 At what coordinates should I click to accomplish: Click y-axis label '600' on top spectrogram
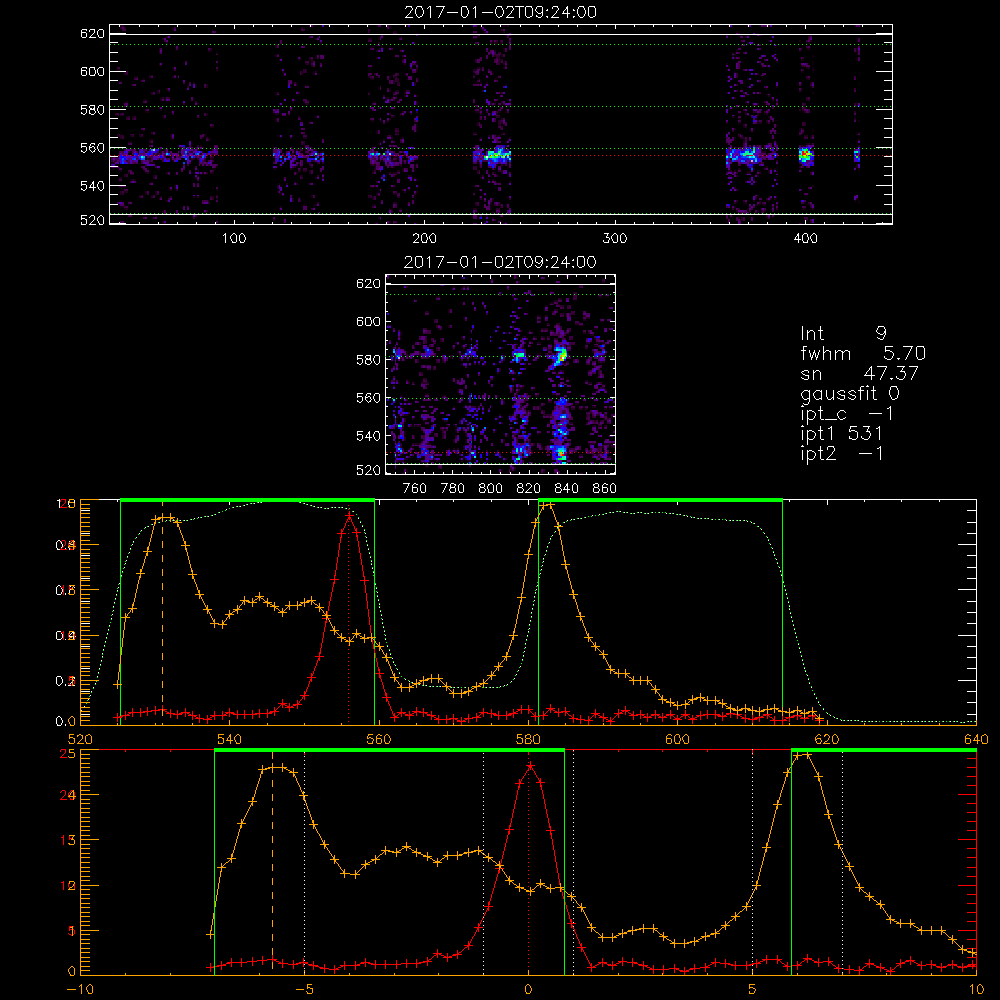pos(92,71)
